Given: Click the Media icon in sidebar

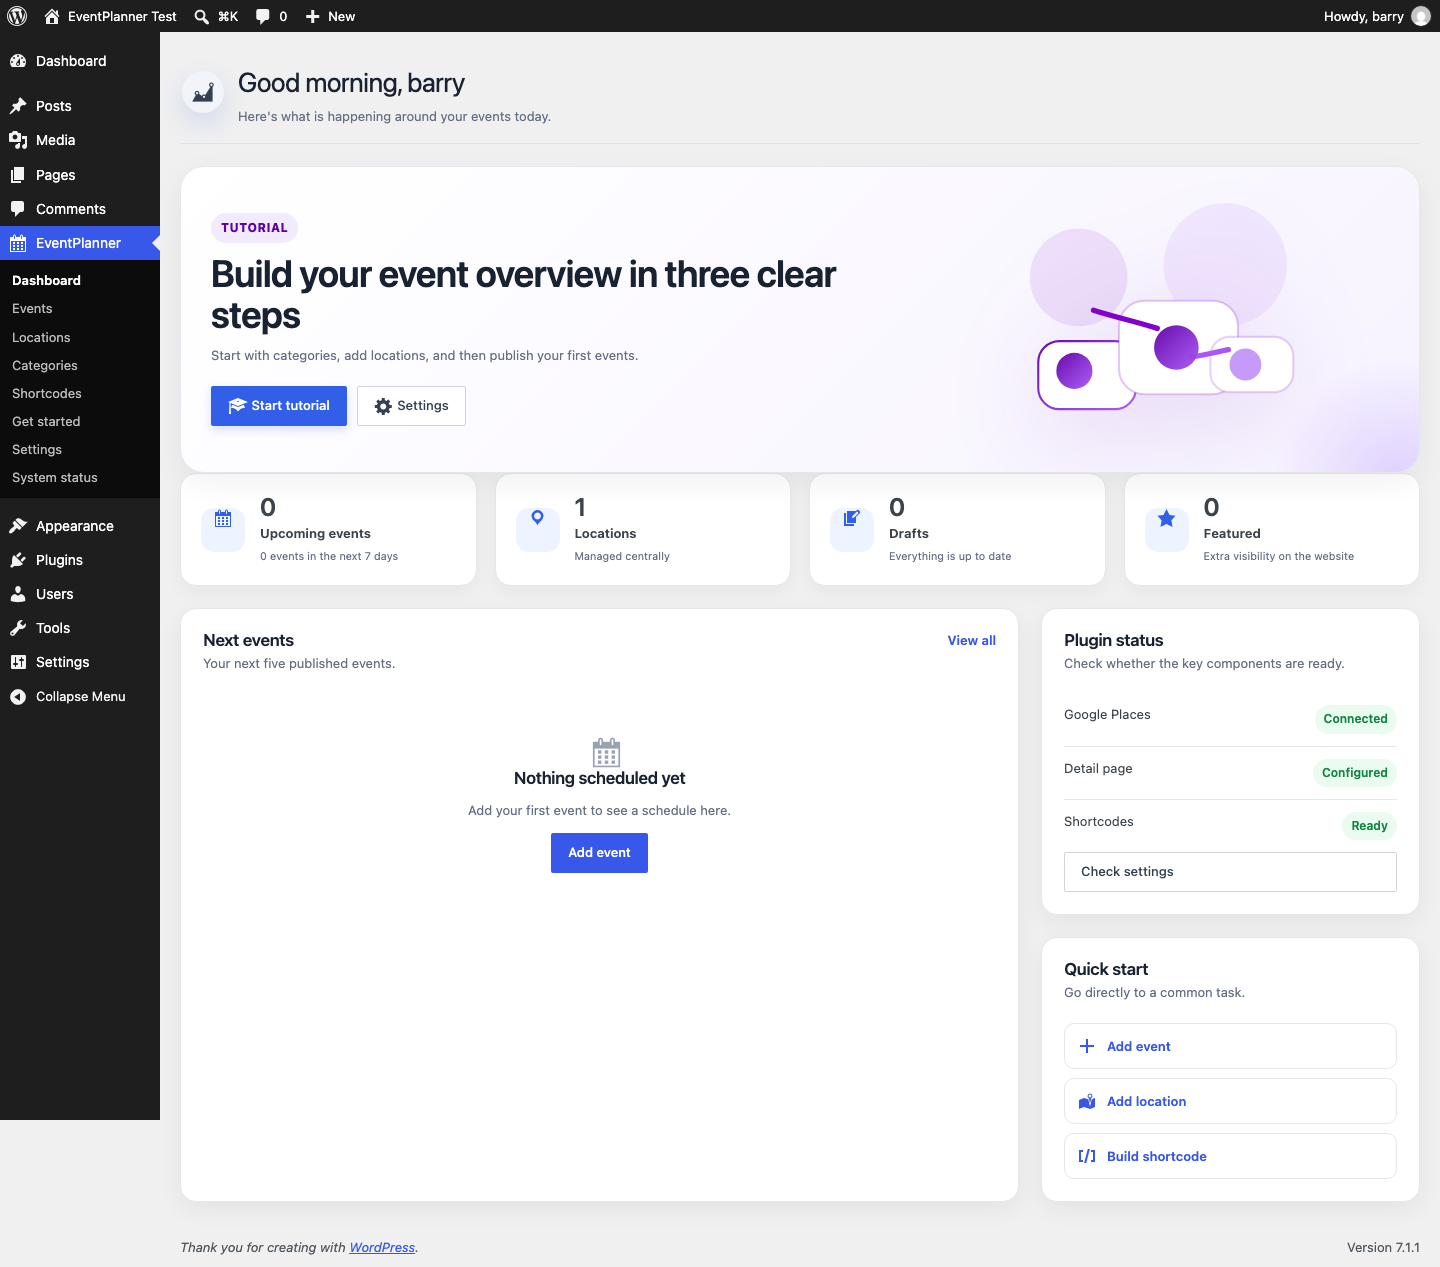Looking at the screenshot, I should tap(18, 140).
